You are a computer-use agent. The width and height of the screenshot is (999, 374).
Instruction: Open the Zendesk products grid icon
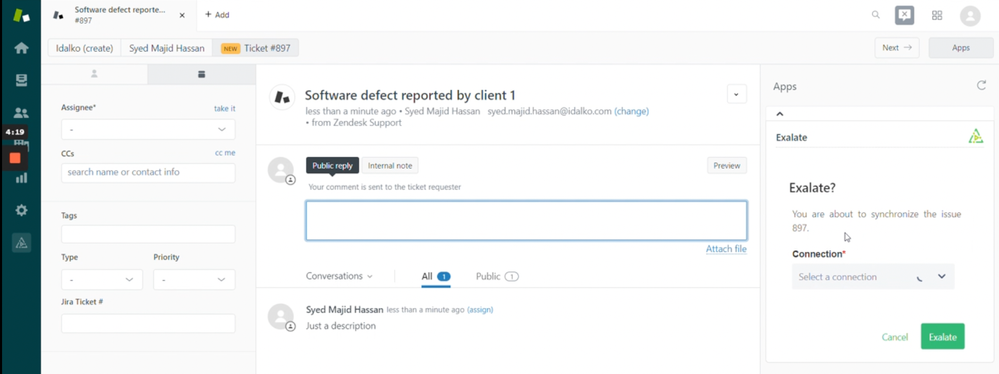937,15
